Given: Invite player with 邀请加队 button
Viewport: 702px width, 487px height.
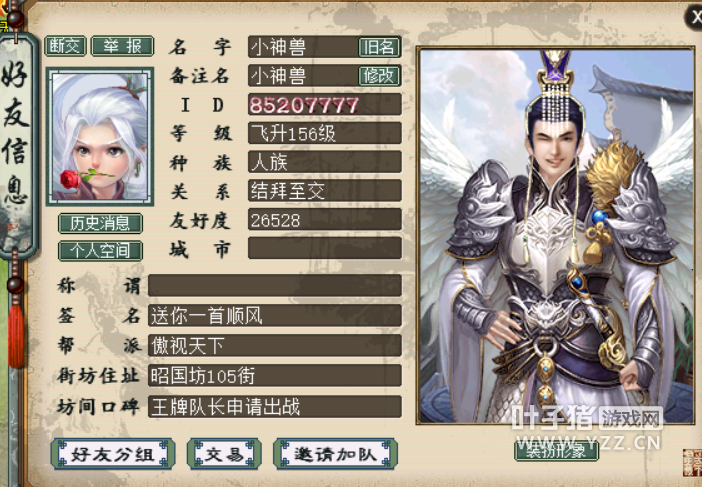Looking at the screenshot, I should click(335, 454).
